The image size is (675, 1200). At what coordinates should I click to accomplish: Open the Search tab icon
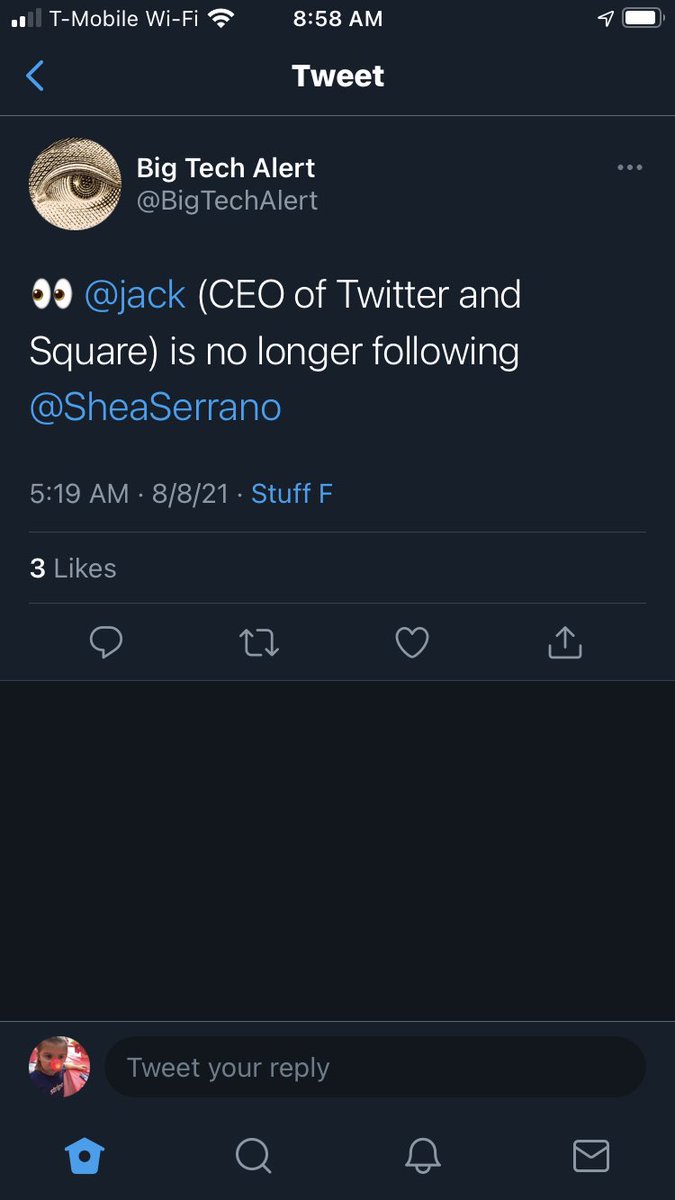pyautogui.click(x=253, y=1156)
